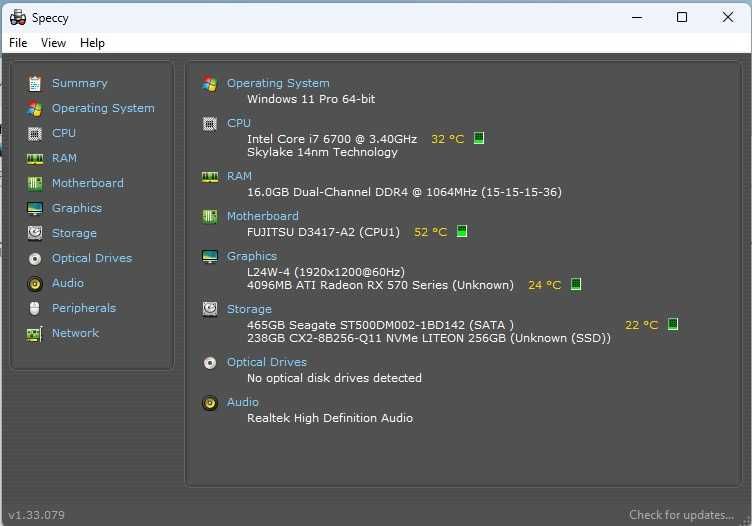Select Motherboard label in sidebar
Viewport: 752px width, 526px height.
click(x=88, y=183)
